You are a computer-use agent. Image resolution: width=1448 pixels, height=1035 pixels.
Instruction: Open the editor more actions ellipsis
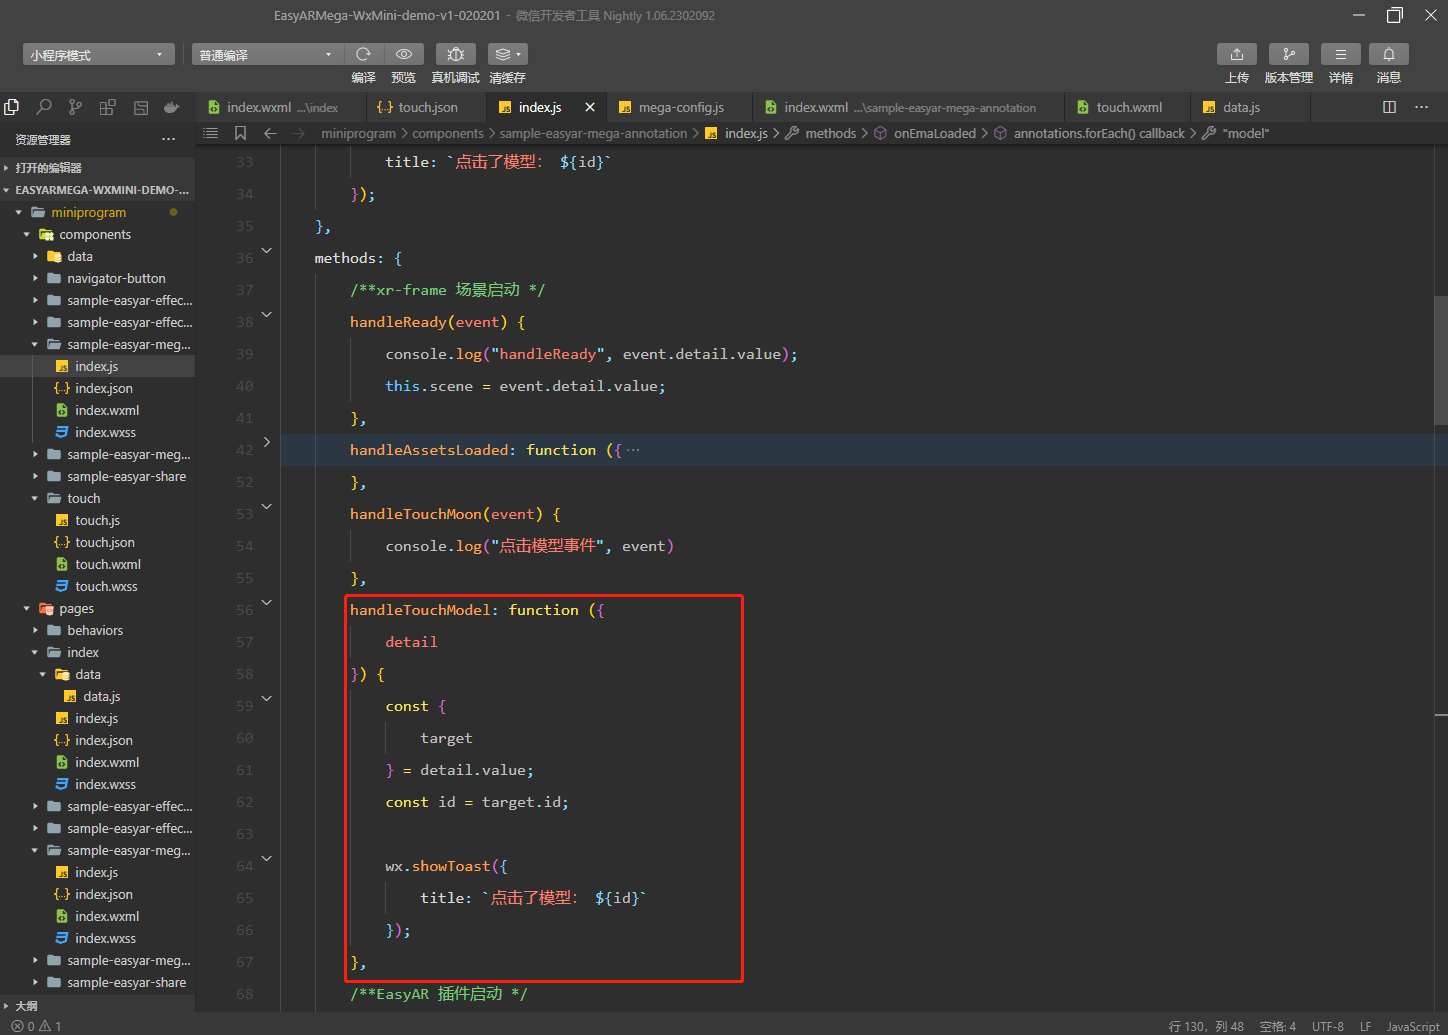pos(1421,107)
